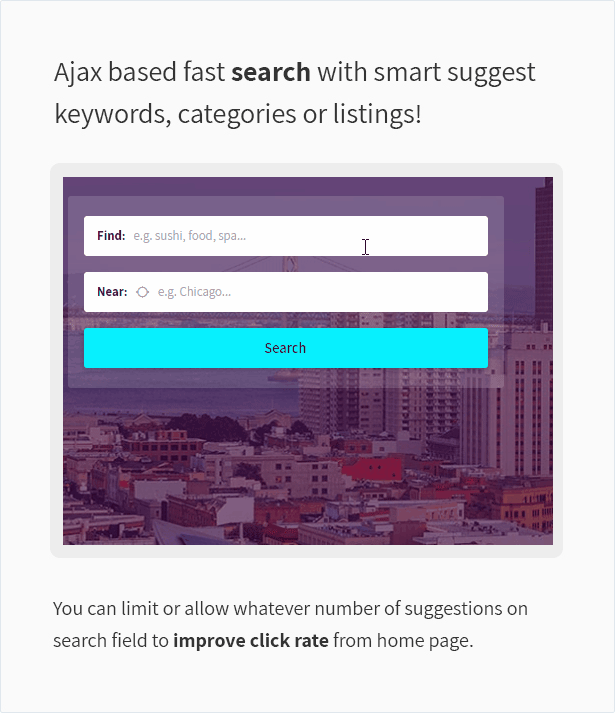Click the Search button
The image size is (615, 713).
click(x=286, y=348)
